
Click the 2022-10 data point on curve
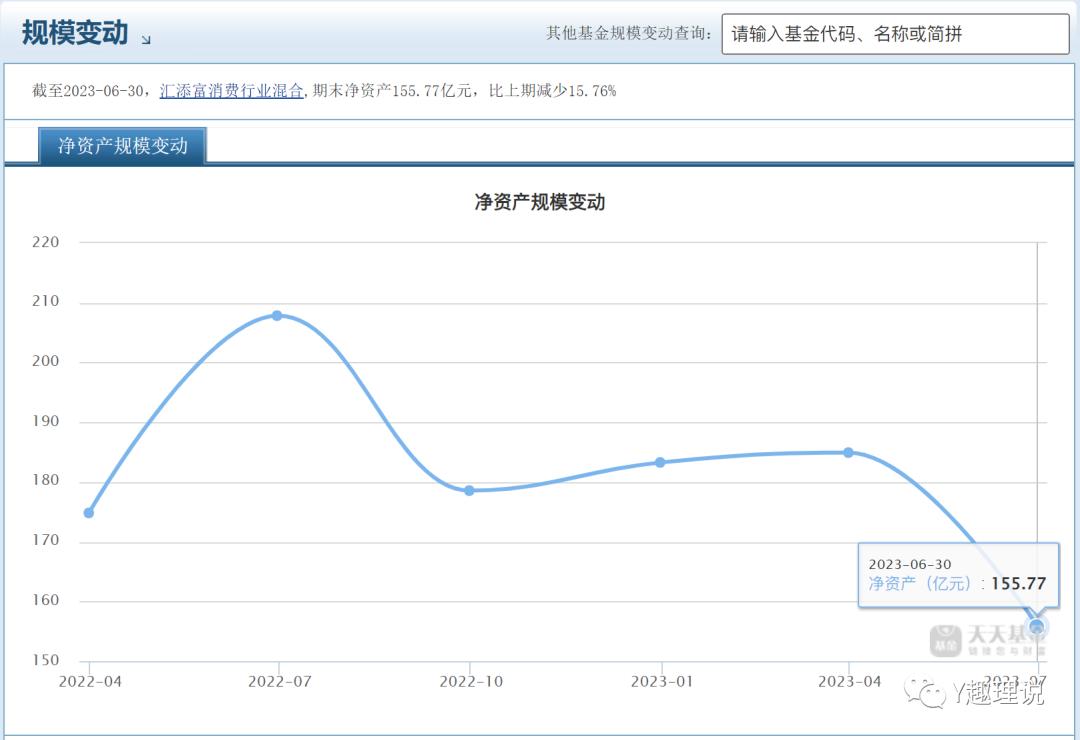coord(468,490)
